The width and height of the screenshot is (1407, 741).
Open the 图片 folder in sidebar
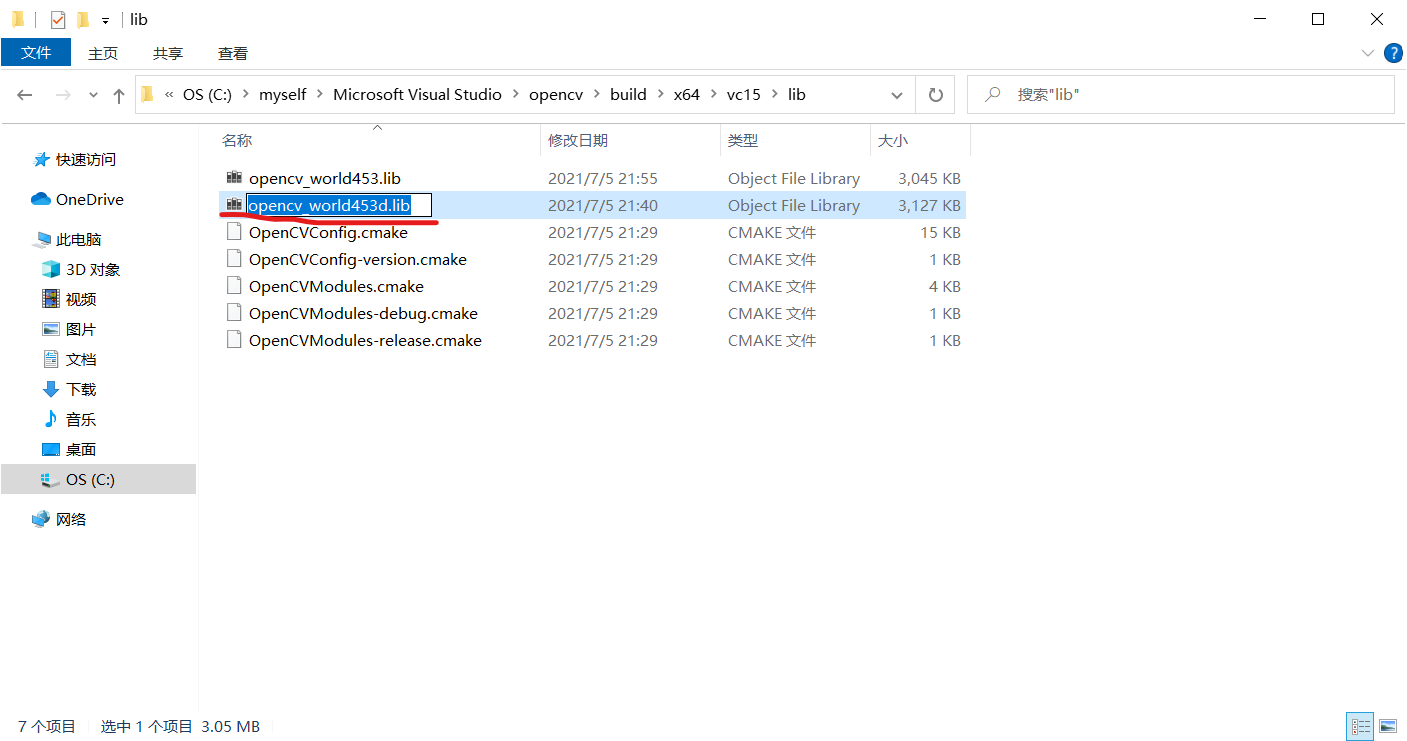(69, 330)
